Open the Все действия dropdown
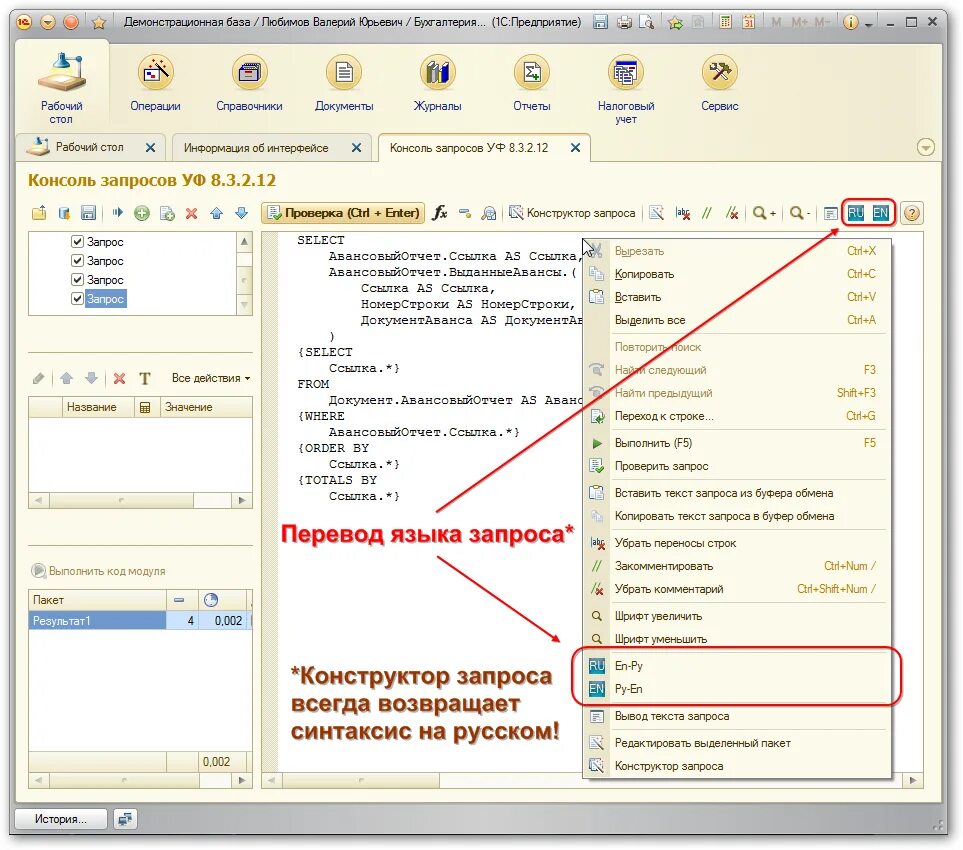Viewport: 963px width, 850px height. 211,378
